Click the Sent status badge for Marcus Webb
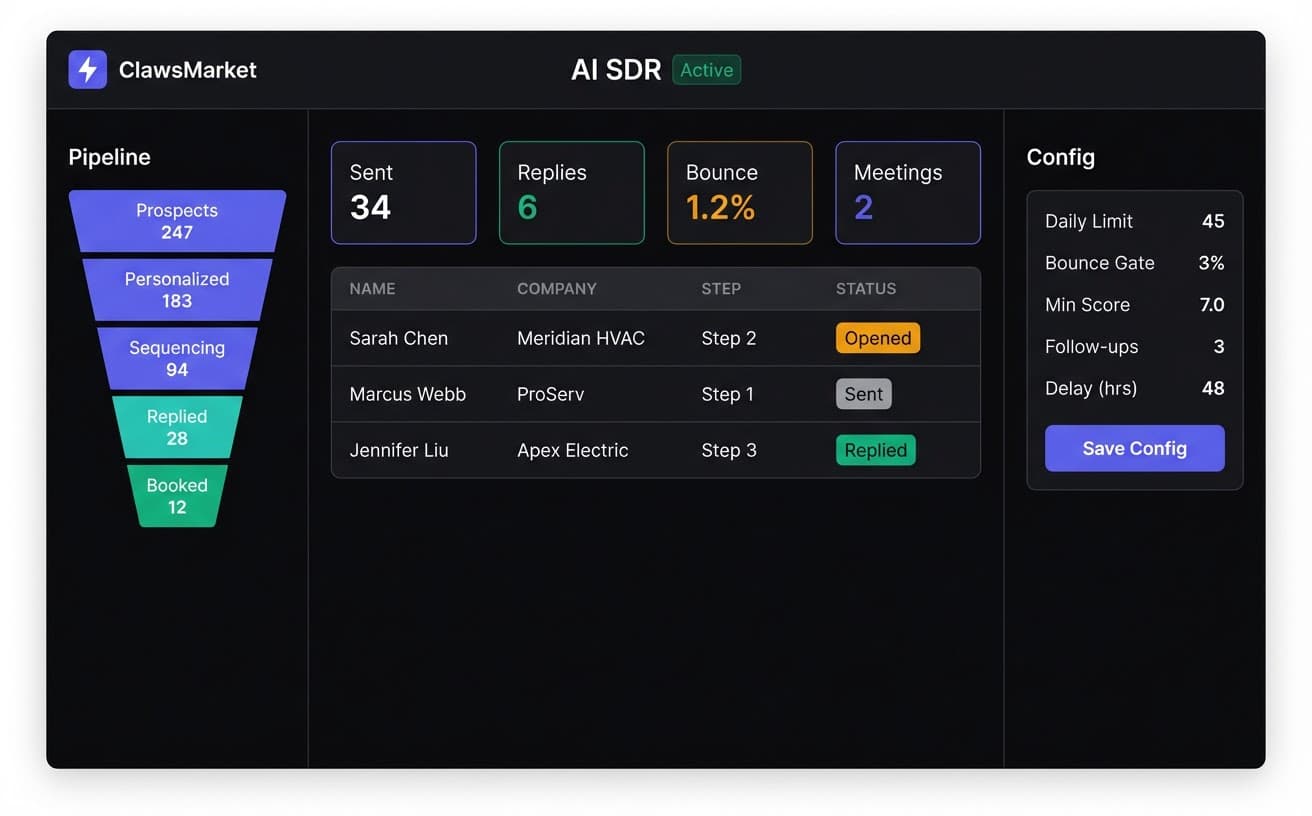This screenshot has height=816, width=1312. [863, 394]
